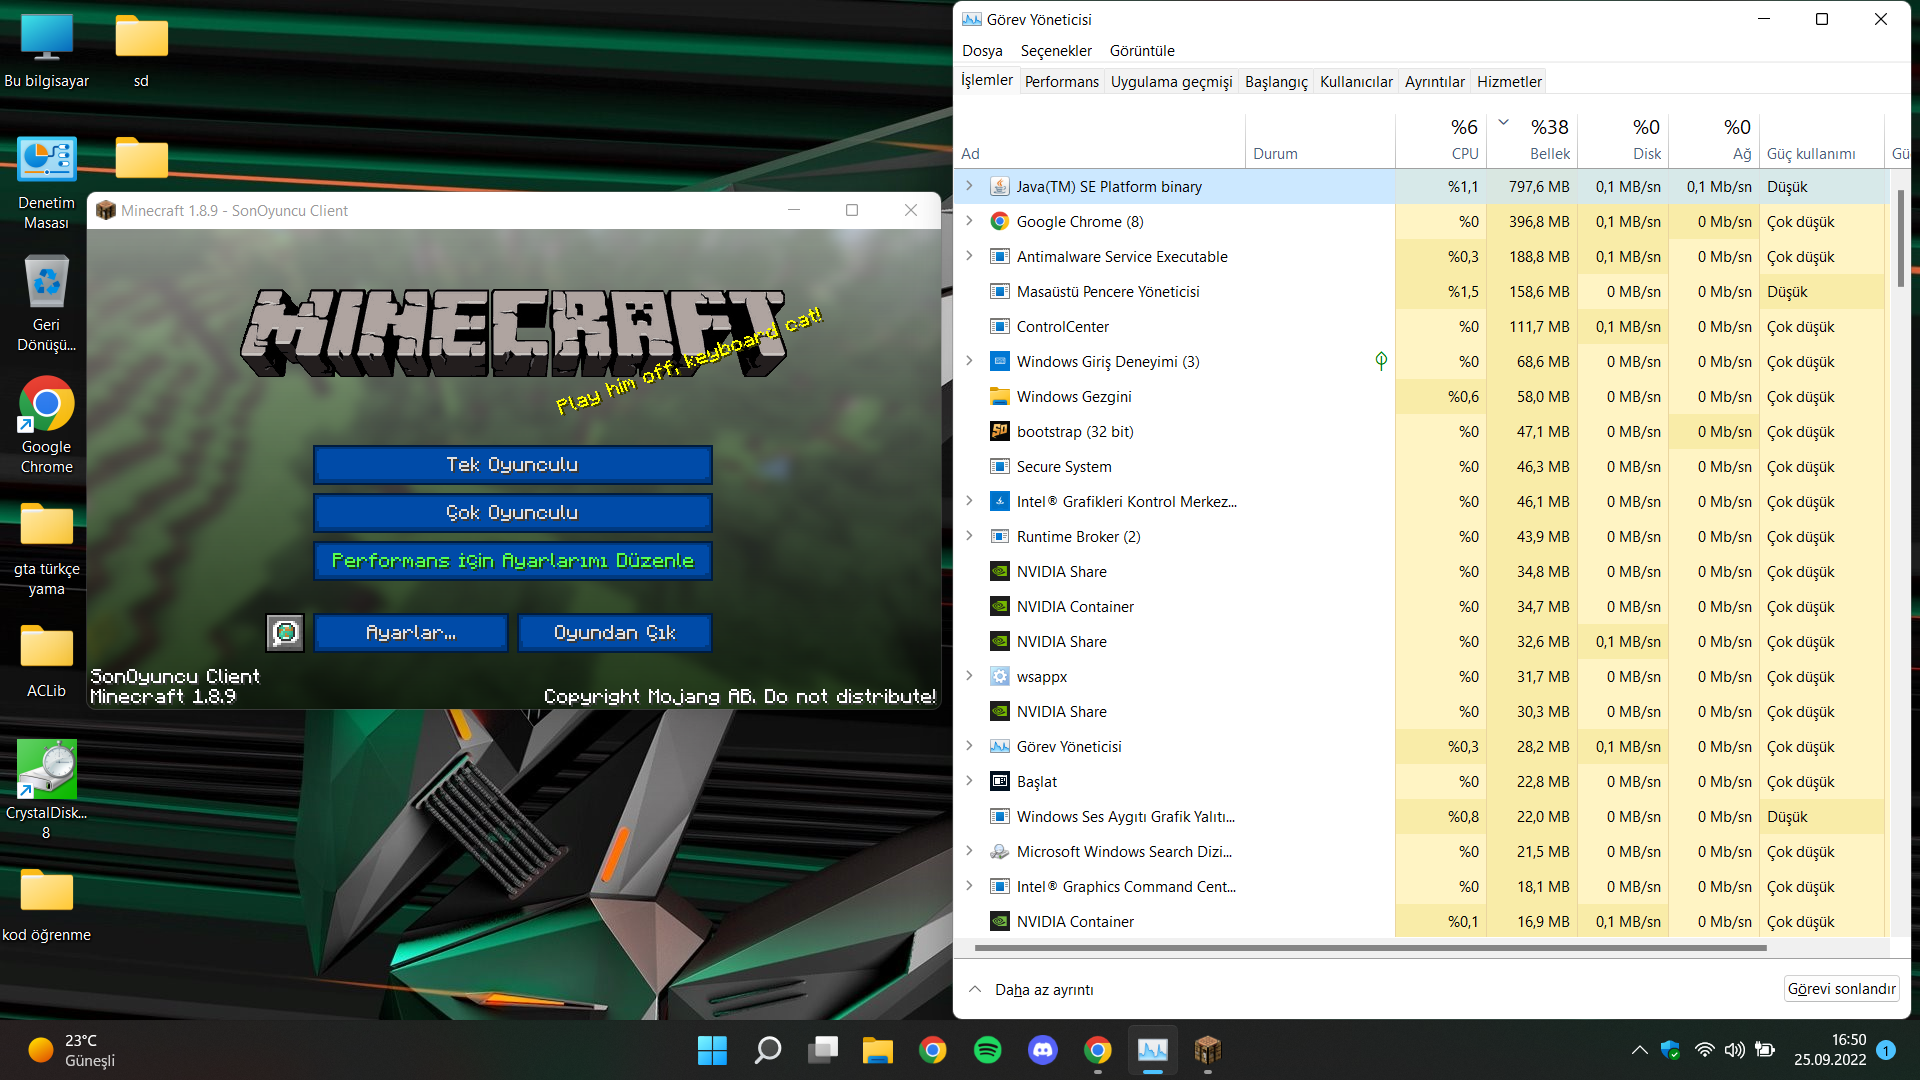Expand the Google Chrome (8) process group
Viewport: 1920px width, 1080px height.
(x=969, y=221)
